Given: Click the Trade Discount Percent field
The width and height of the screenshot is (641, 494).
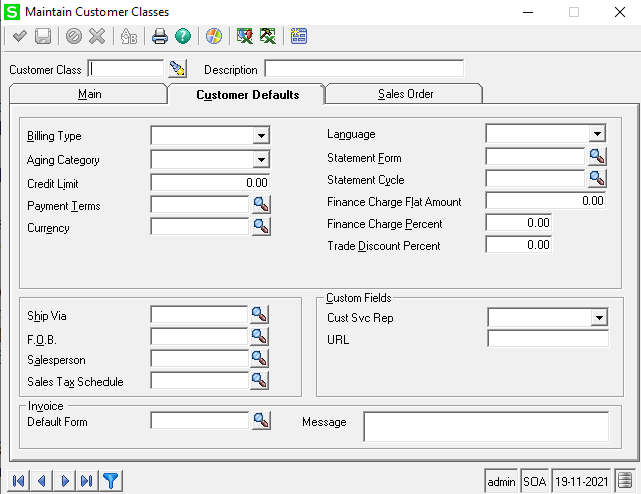Looking at the screenshot, I should [x=519, y=245].
